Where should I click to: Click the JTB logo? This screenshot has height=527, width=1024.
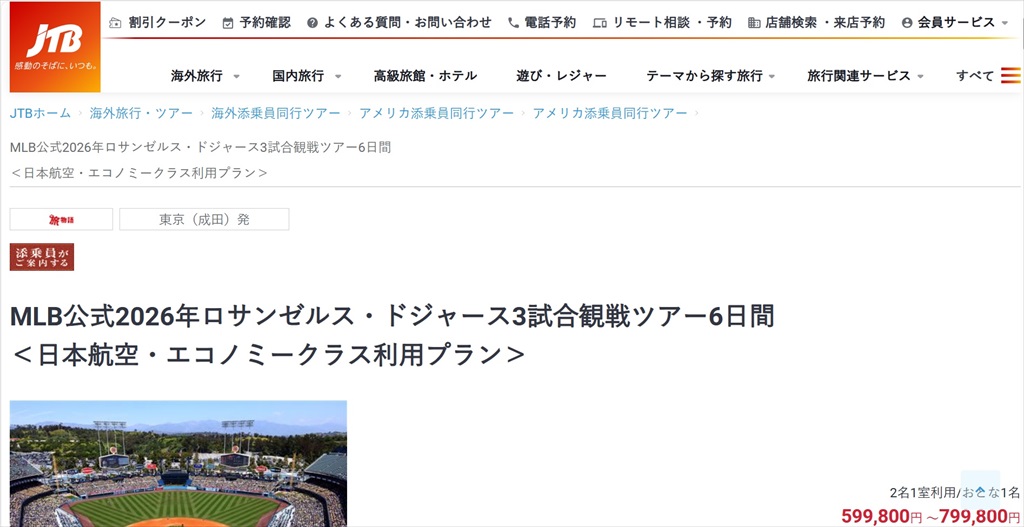click(x=55, y=46)
